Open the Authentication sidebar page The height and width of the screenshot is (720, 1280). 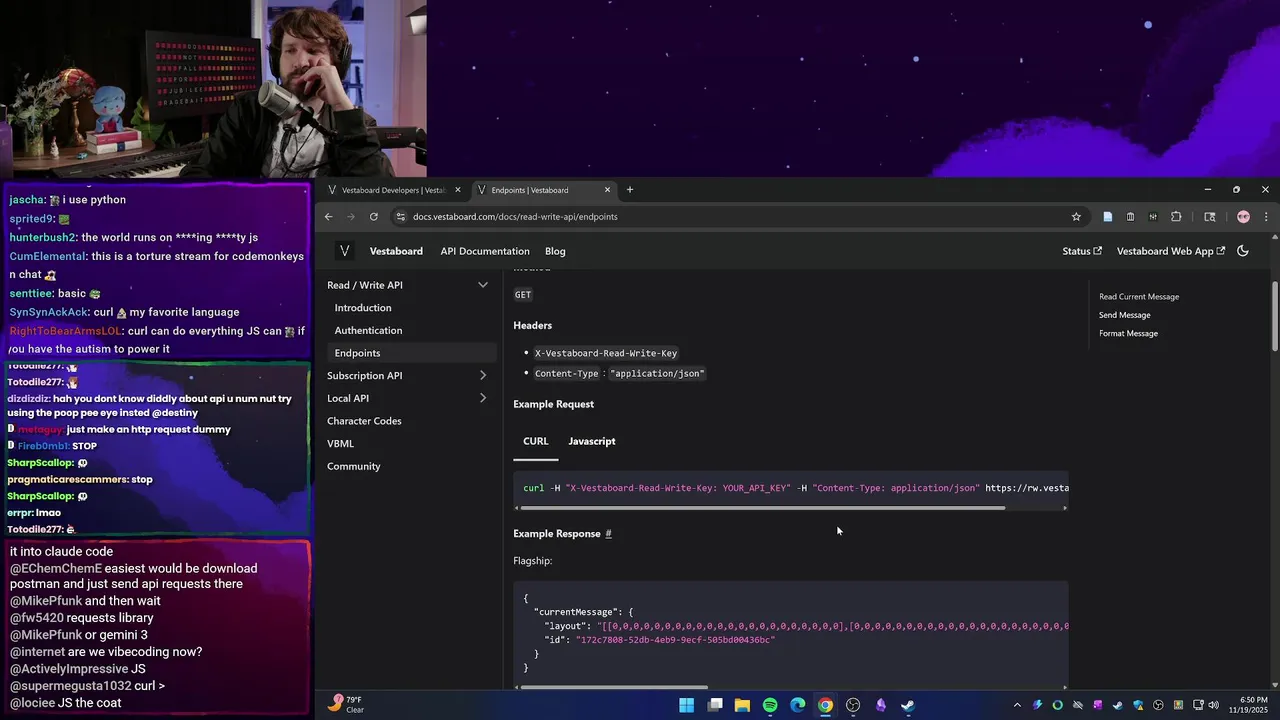pos(368,330)
